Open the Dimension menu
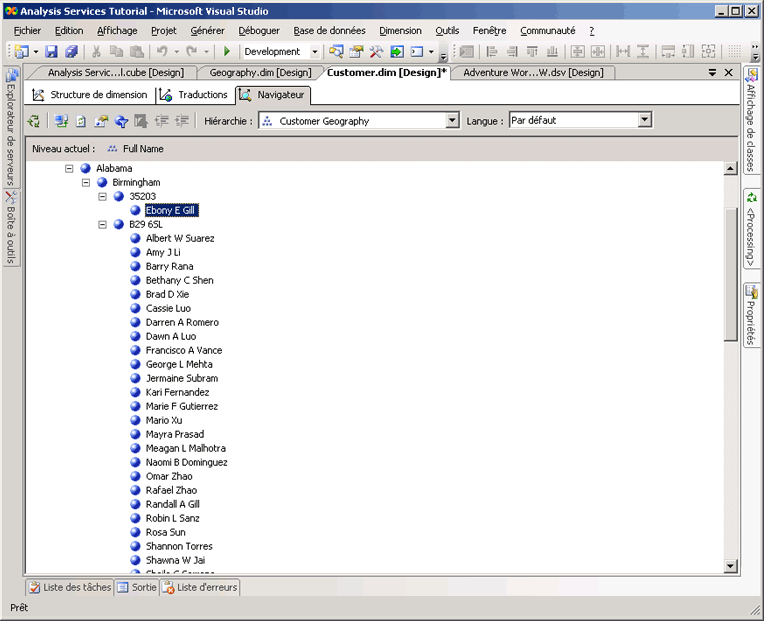This screenshot has width=764, height=621. (x=401, y=31)
